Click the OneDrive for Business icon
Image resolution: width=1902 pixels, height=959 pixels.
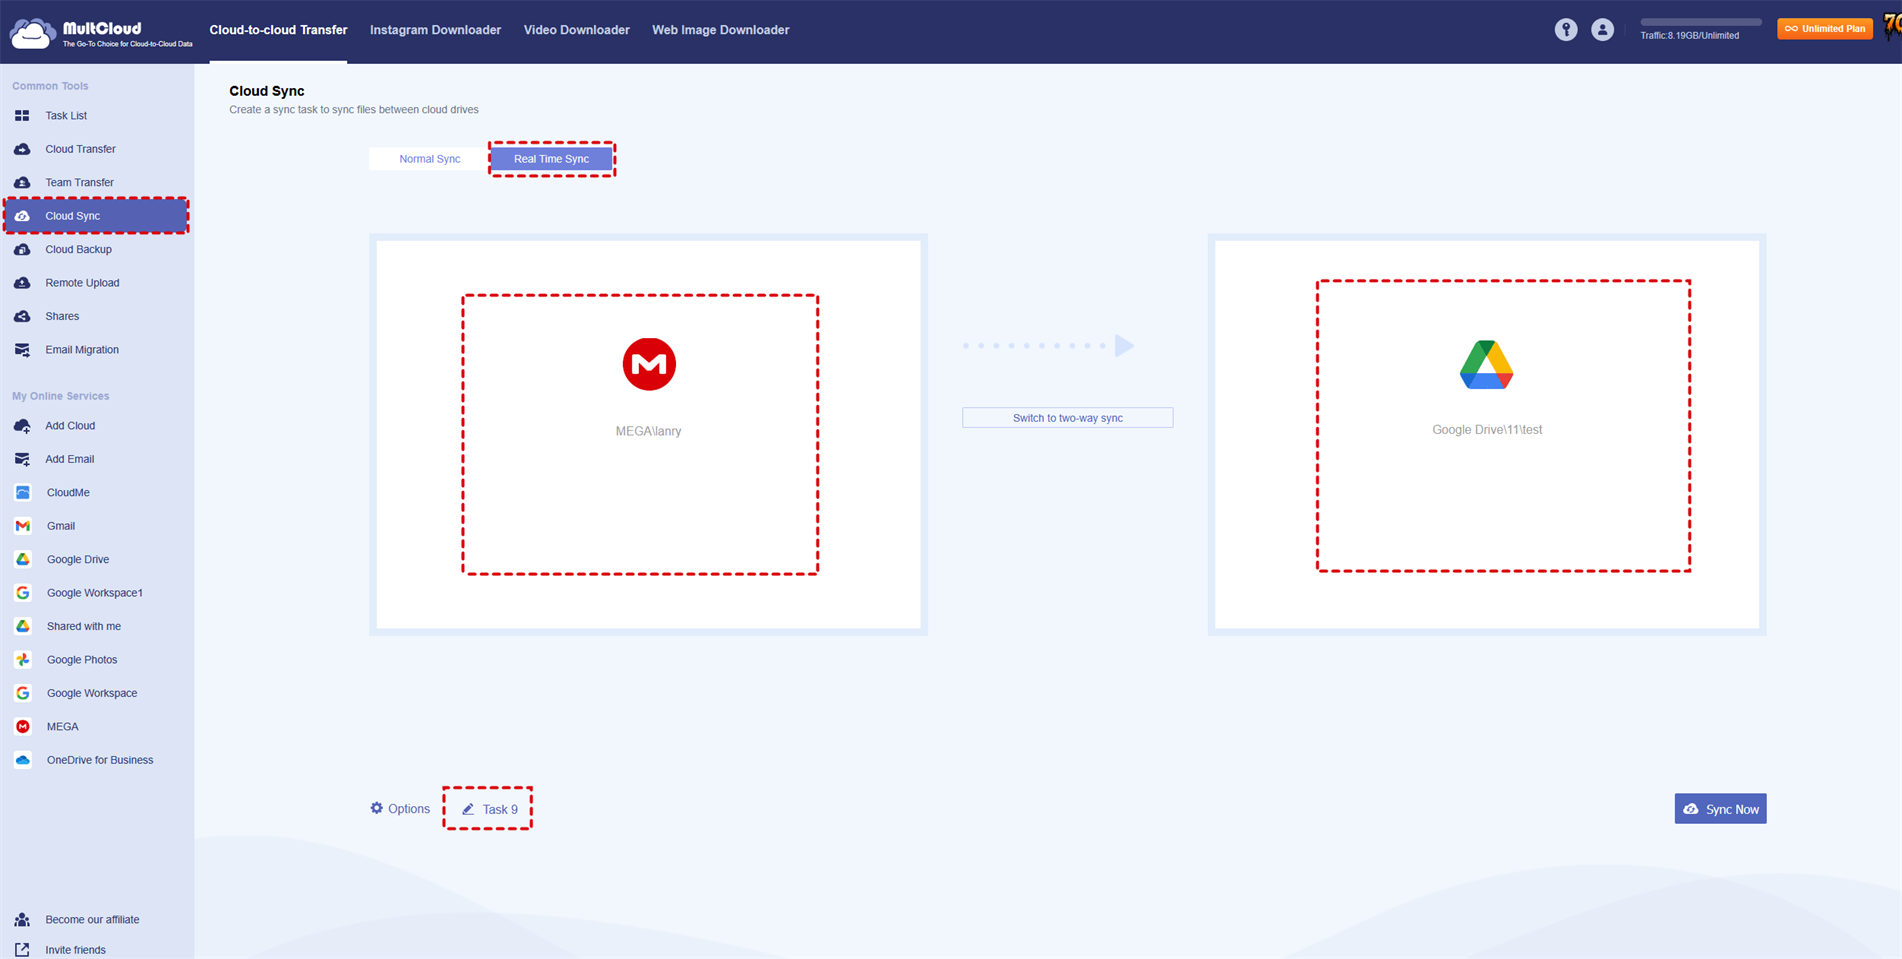(x=23, y=760)
